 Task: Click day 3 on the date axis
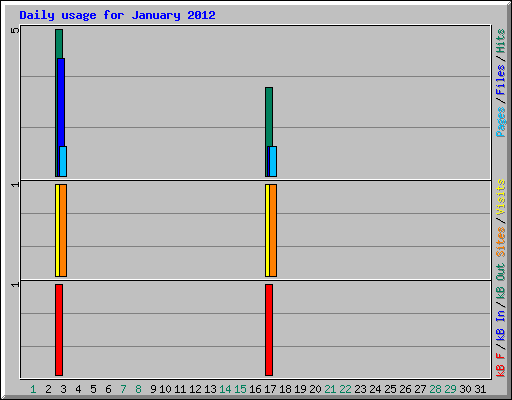pyautogui.click(x=63, y=389)
